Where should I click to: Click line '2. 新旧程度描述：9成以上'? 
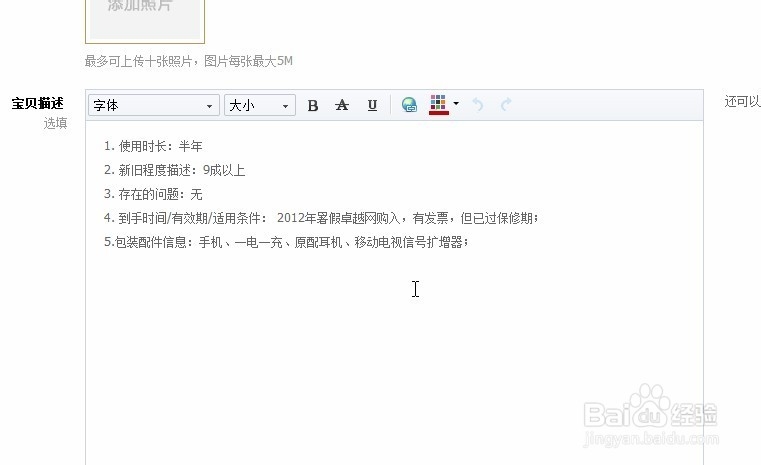click(x=174, y=170)
